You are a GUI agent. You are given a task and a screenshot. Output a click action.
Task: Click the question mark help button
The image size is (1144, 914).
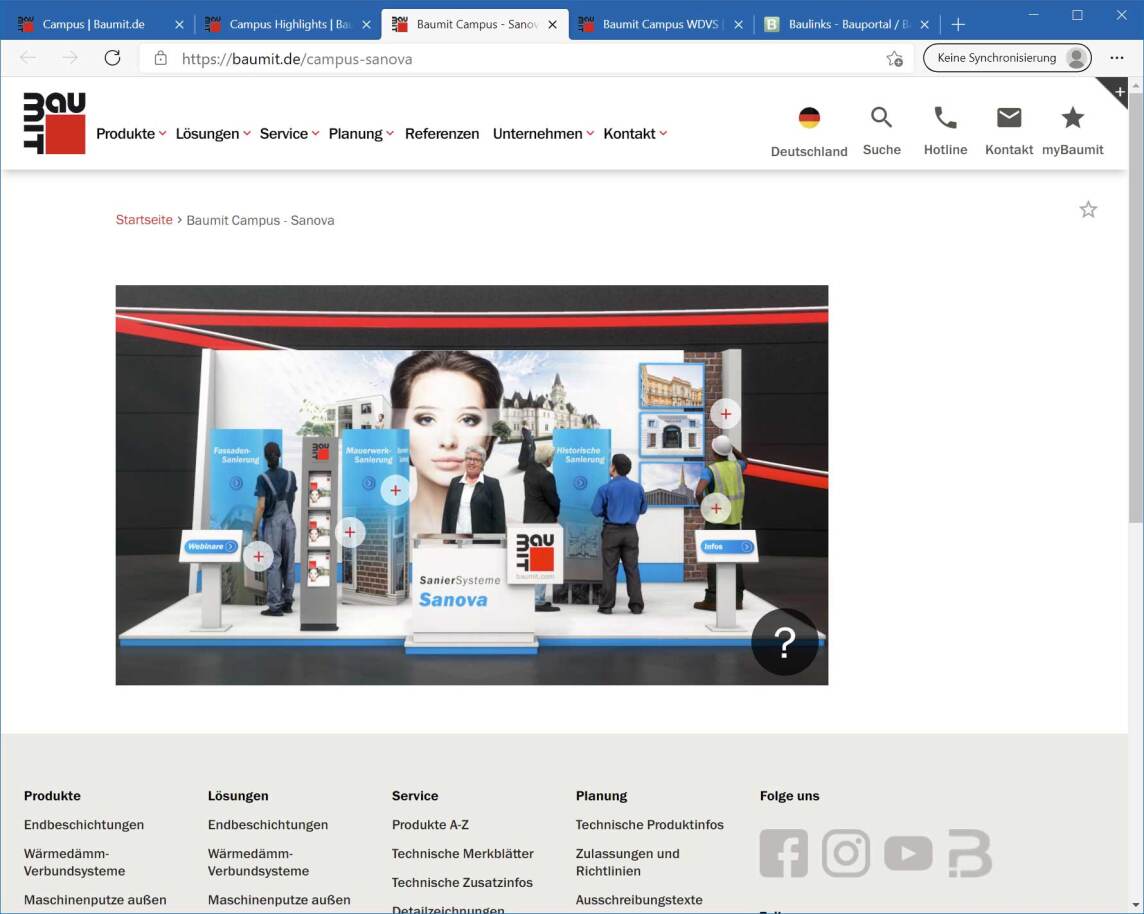coord(785,642)
